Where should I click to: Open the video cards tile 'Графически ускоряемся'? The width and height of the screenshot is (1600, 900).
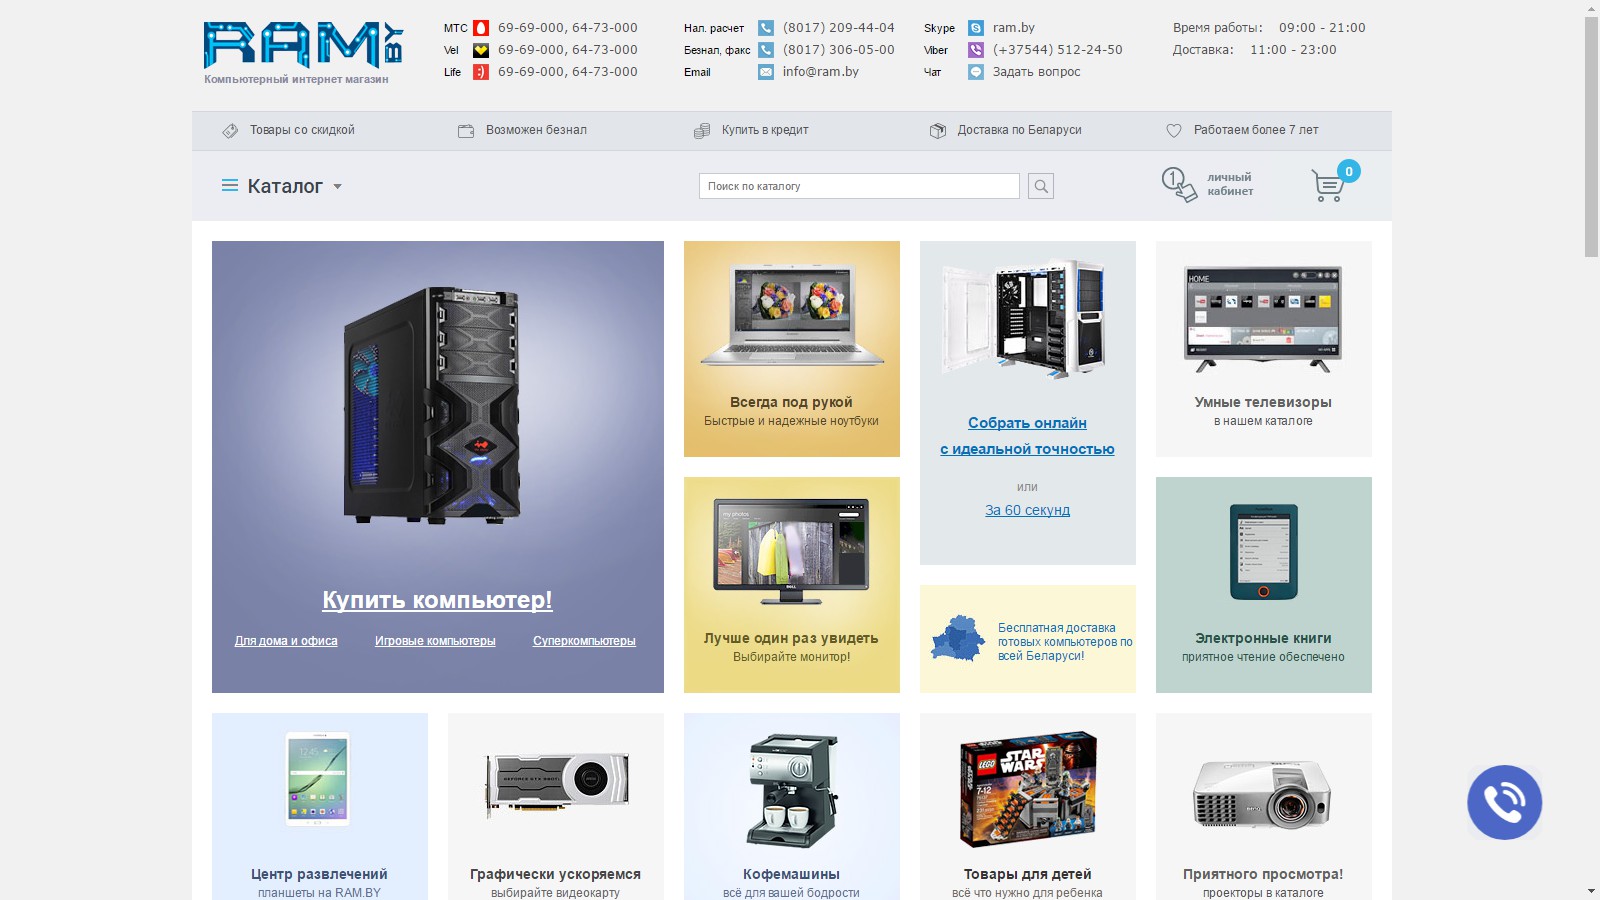pos(556,806)
